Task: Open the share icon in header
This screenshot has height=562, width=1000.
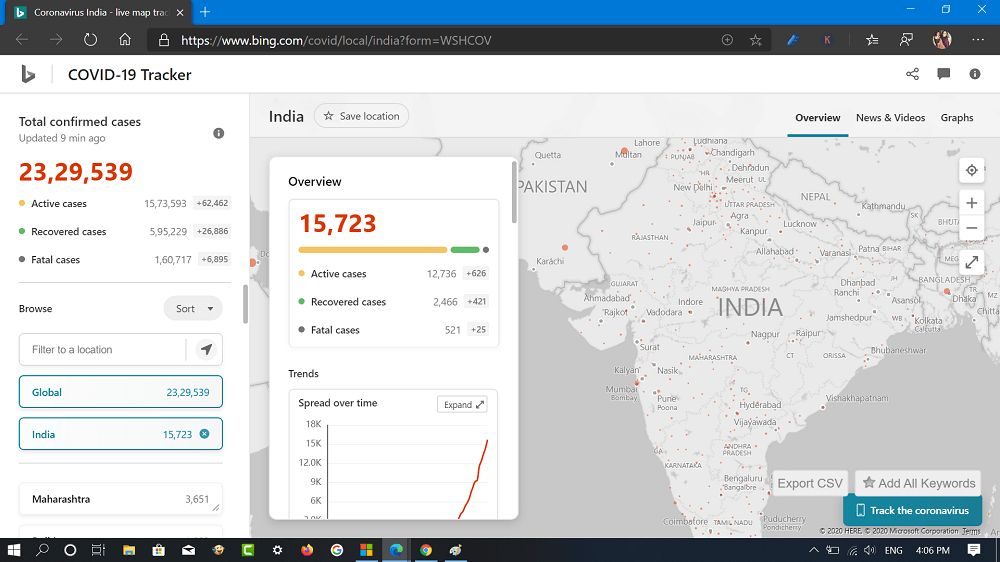Action: click(x=912, y=74)
